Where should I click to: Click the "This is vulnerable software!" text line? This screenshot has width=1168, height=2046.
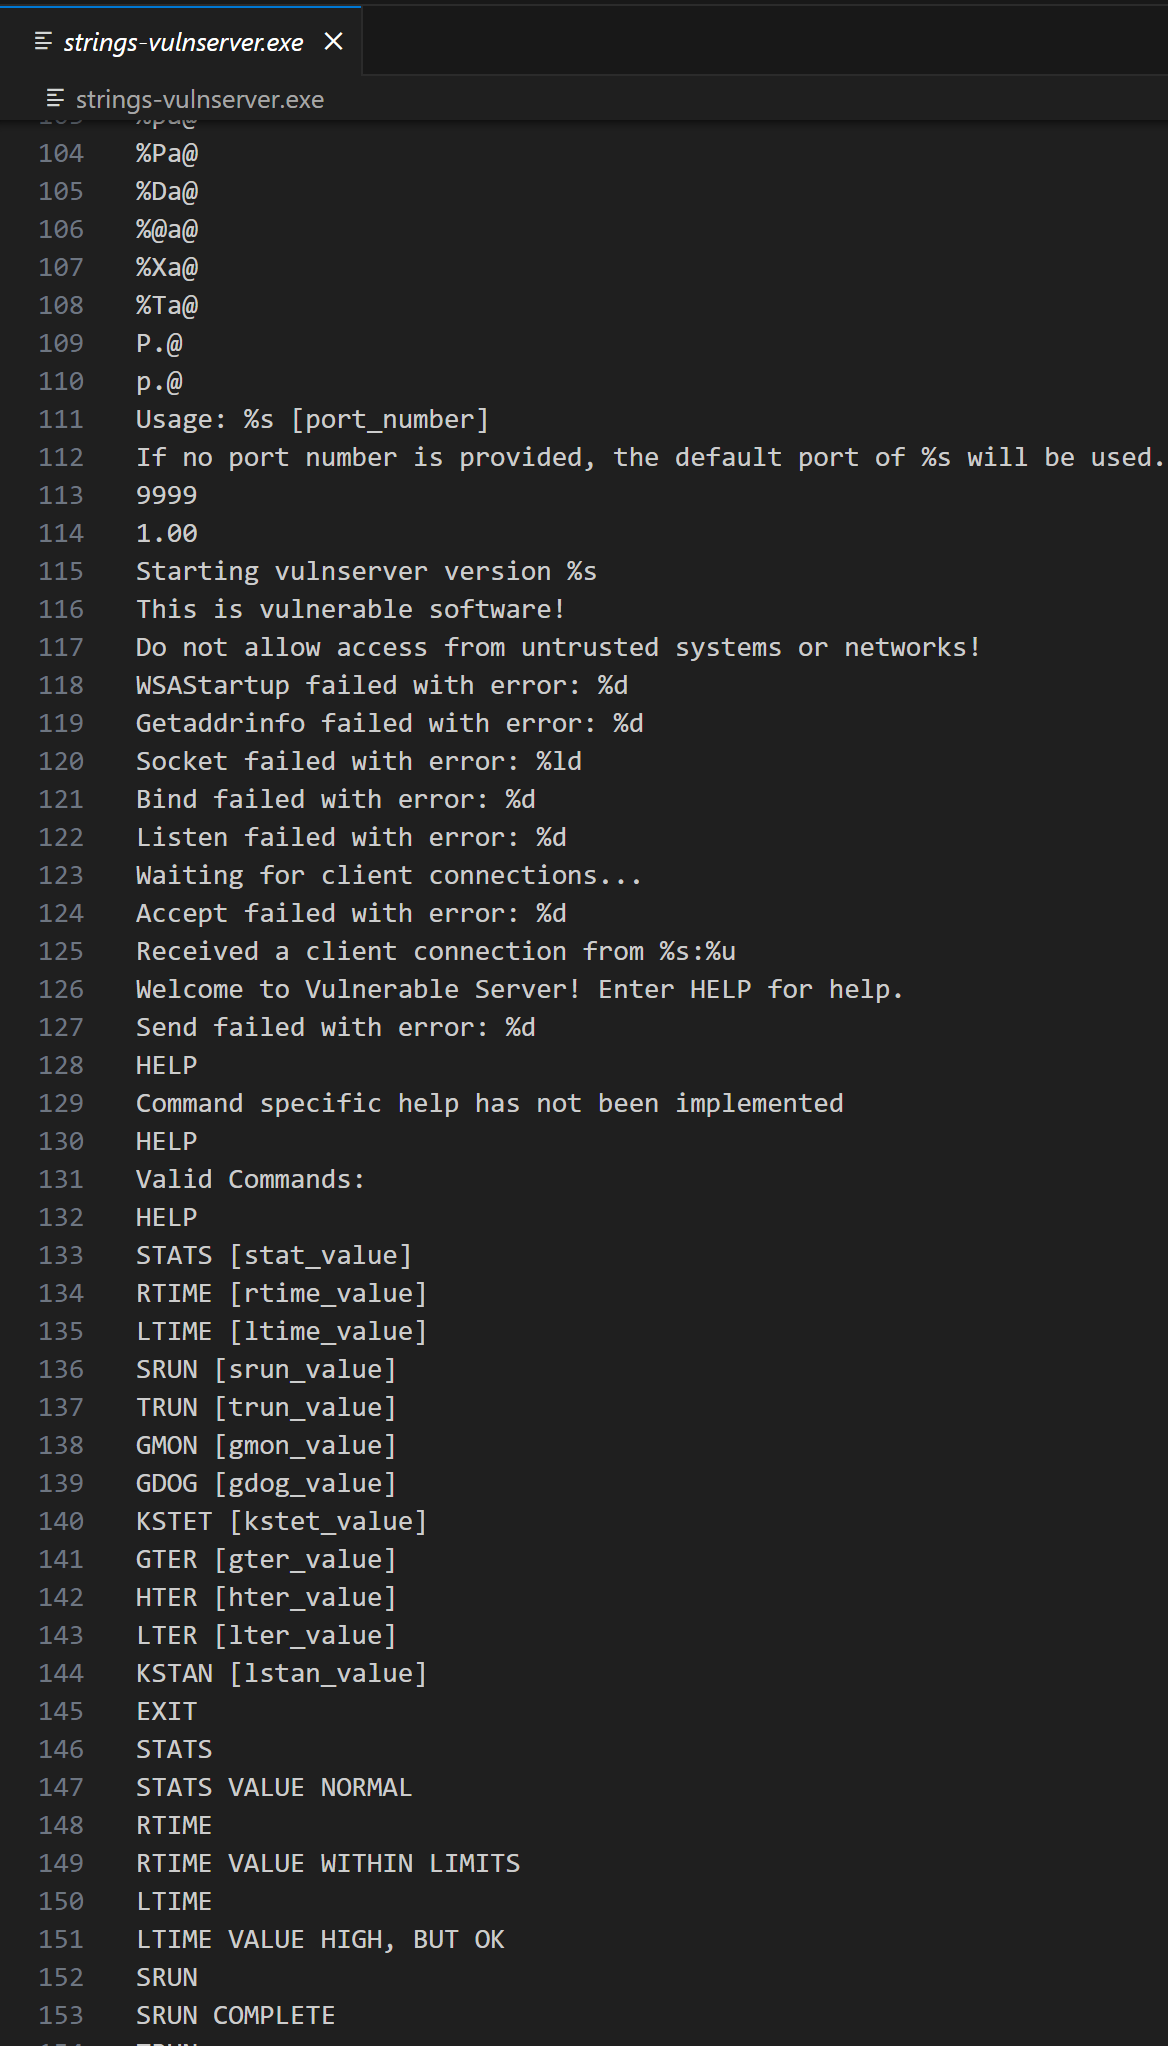pos(350,609)
